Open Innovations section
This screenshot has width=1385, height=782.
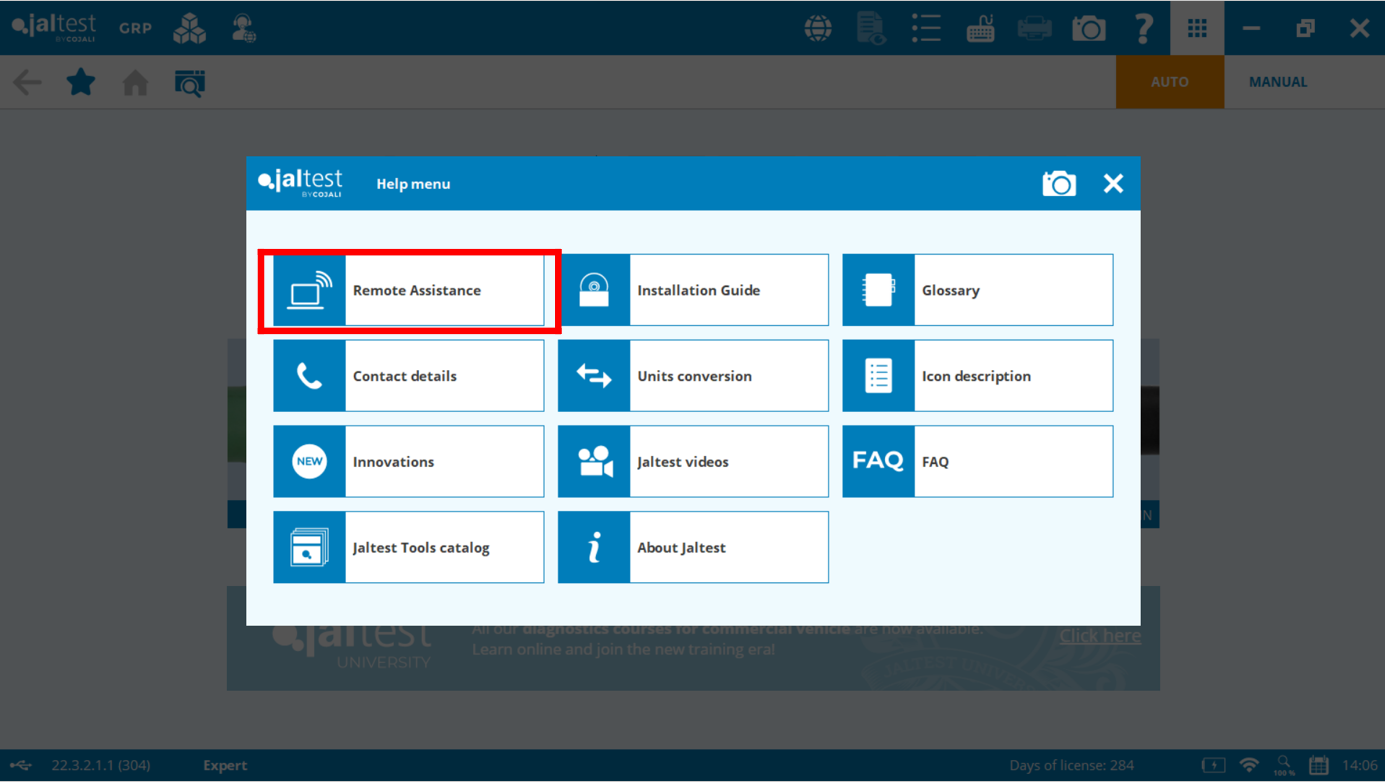(x=408, y=462)
